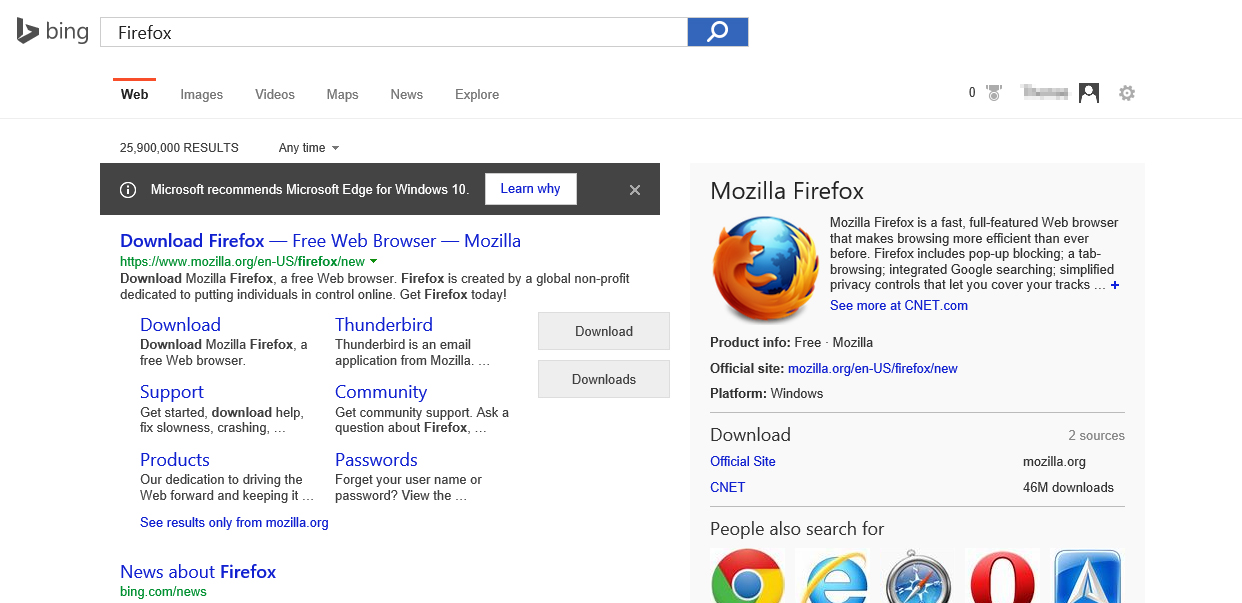Image resolution: width=1242 pixels, height=603 pixels.
Task: Switch to the Web tab
Action: click(x=134, y=94)
